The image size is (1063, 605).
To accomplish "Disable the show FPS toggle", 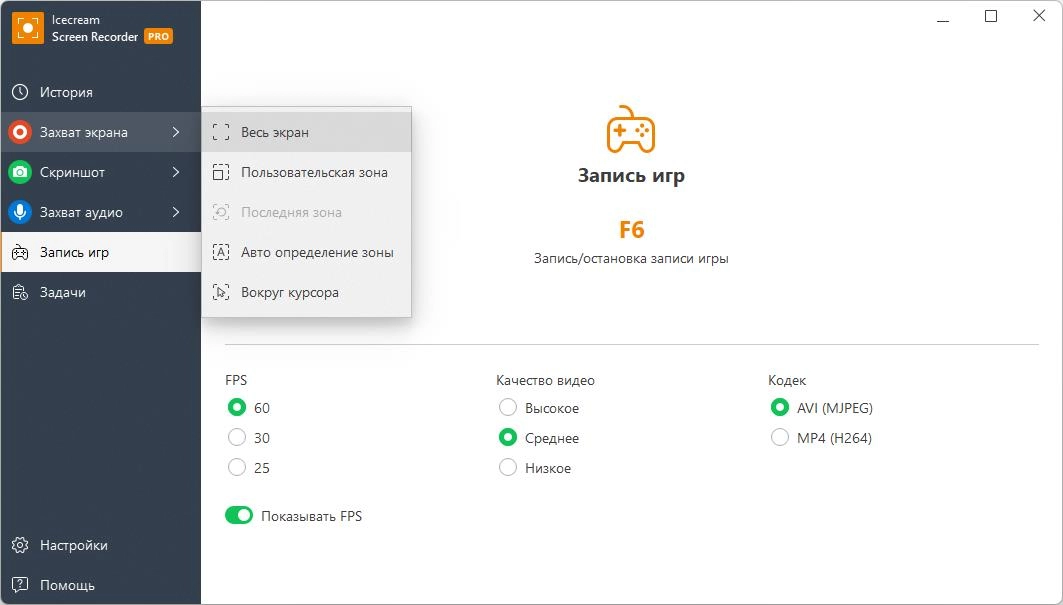I will [239, 516].
